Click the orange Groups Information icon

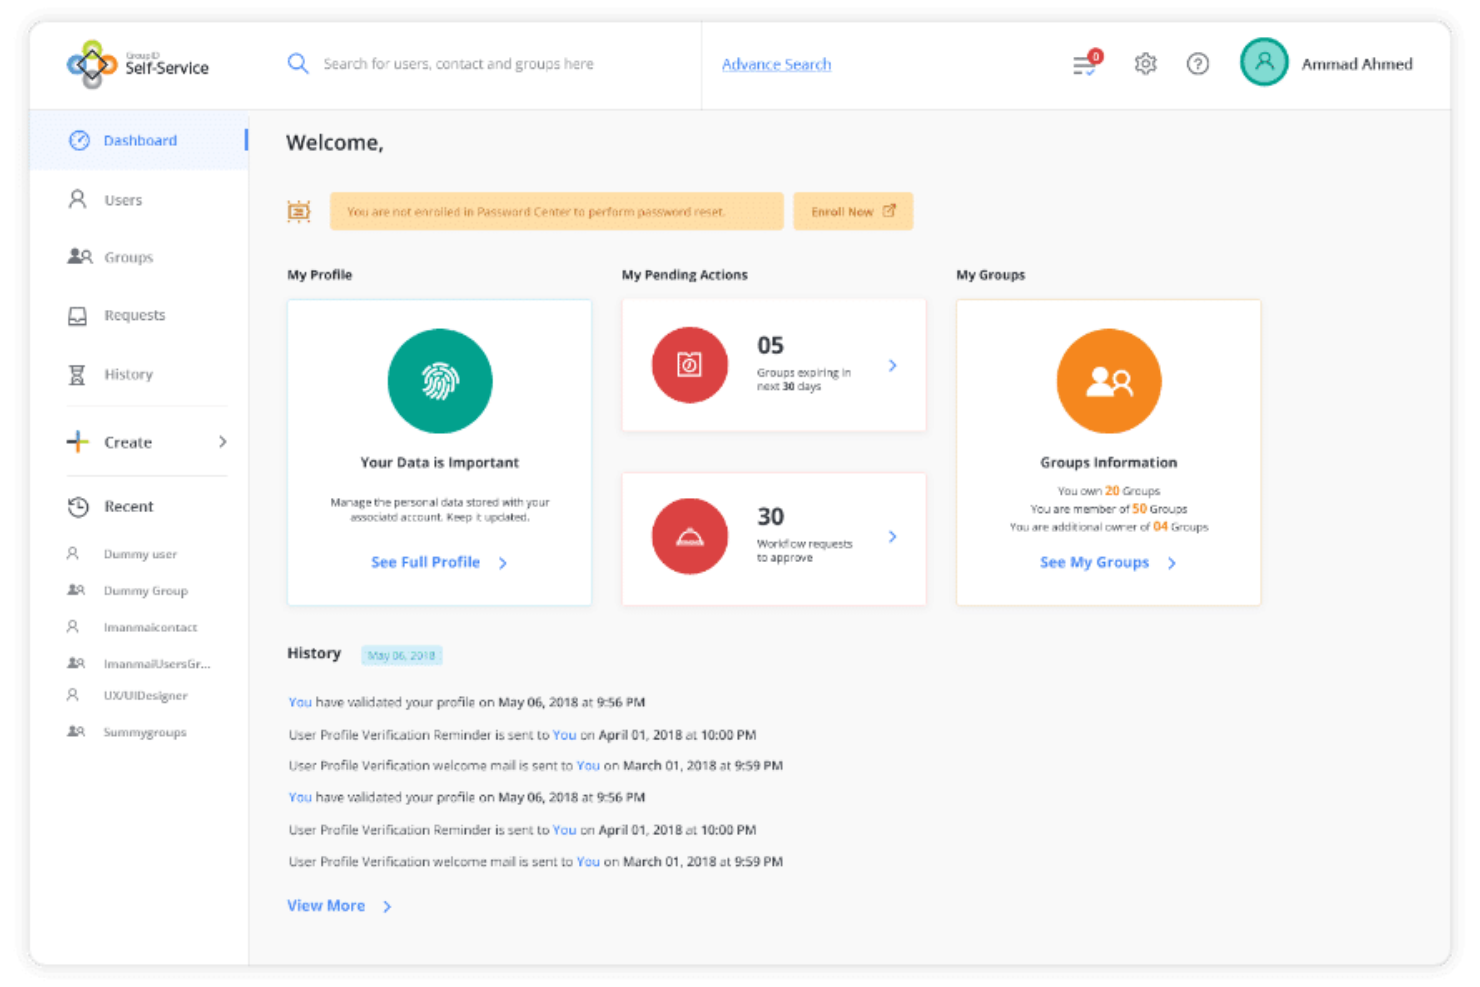pos(1108,381)
